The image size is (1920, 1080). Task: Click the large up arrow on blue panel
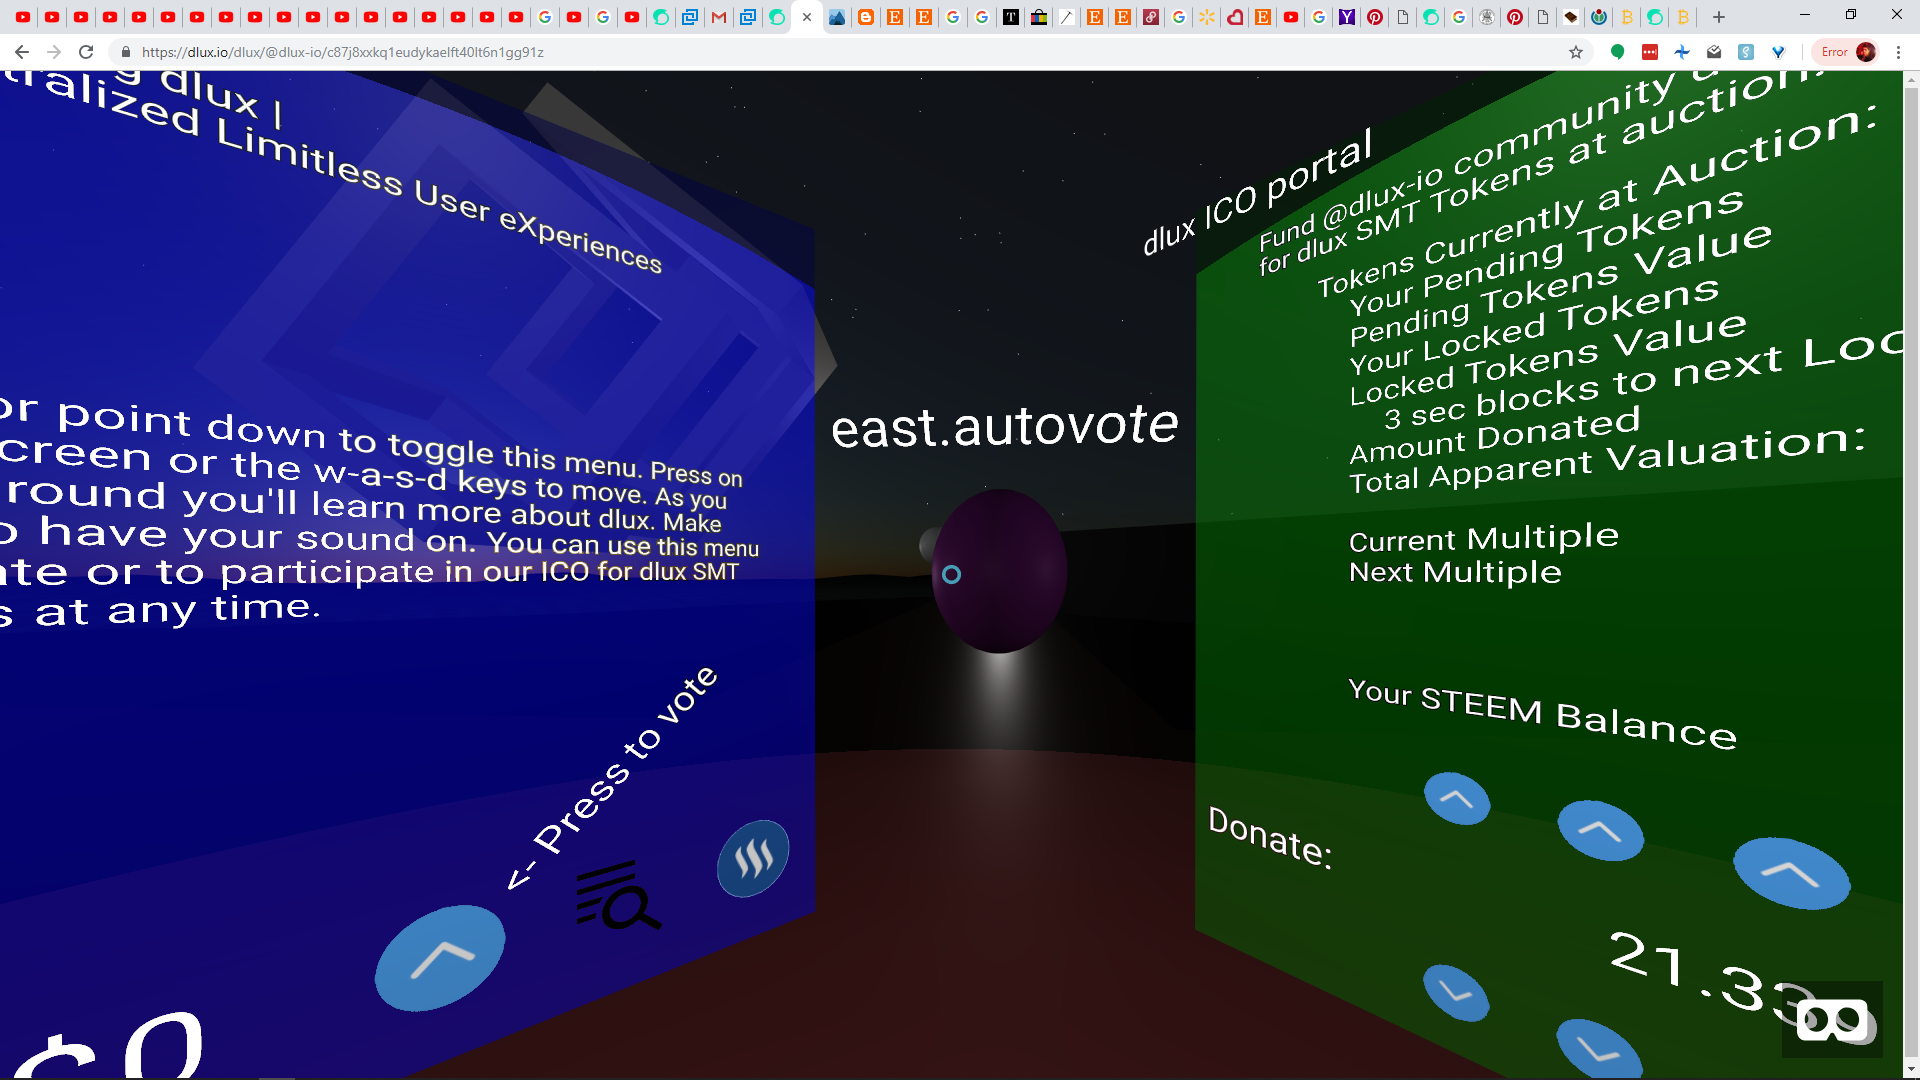pos(440,958)
